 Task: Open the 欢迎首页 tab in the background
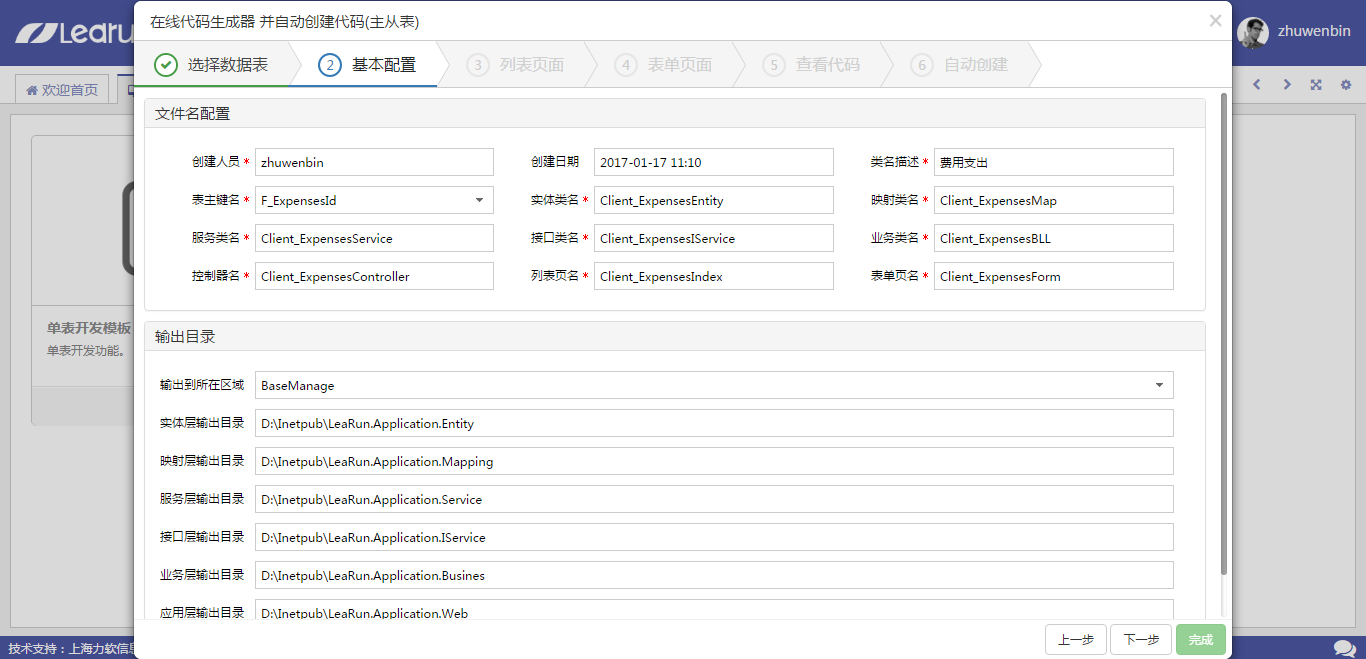tap(62, 90)
